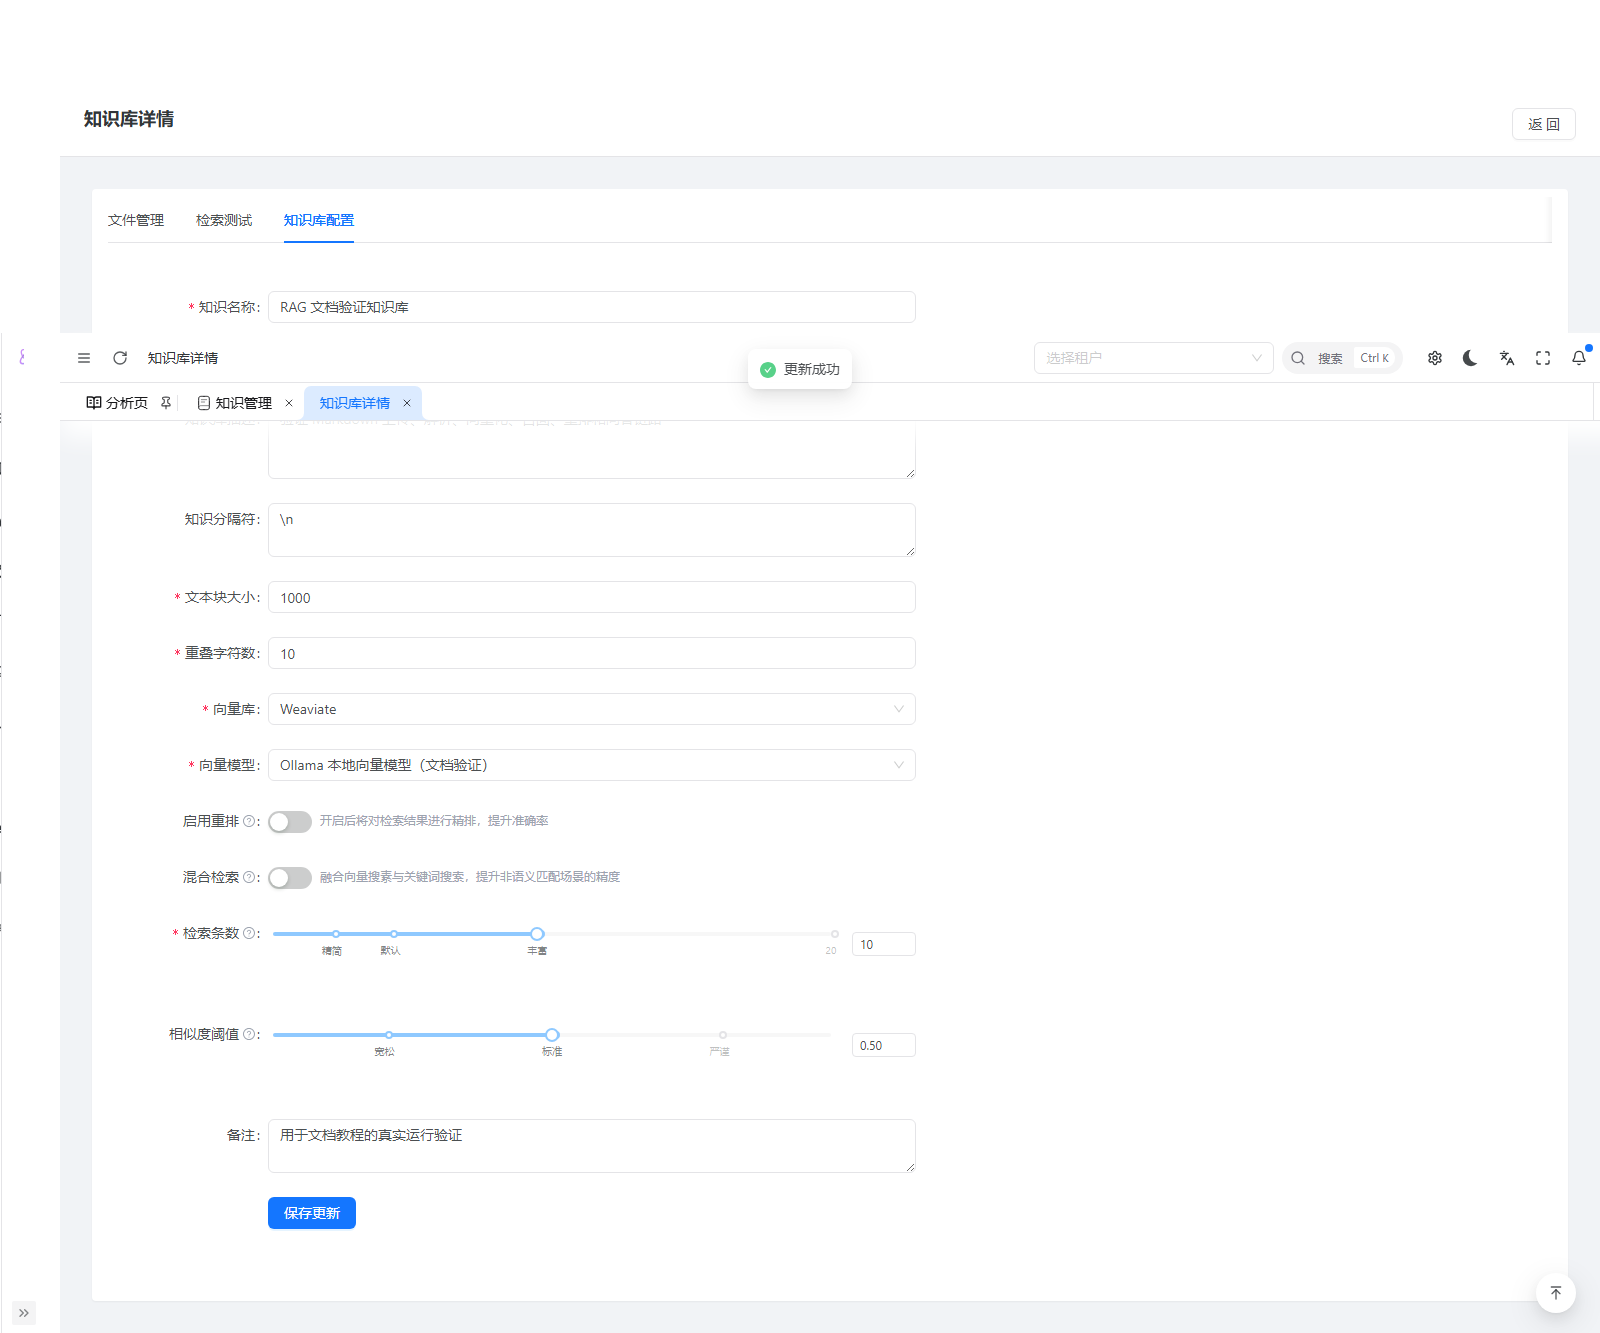Click the 默认 mark on 检索条数 slider
1600x1333 pixels.
click(x=390, y=951)
